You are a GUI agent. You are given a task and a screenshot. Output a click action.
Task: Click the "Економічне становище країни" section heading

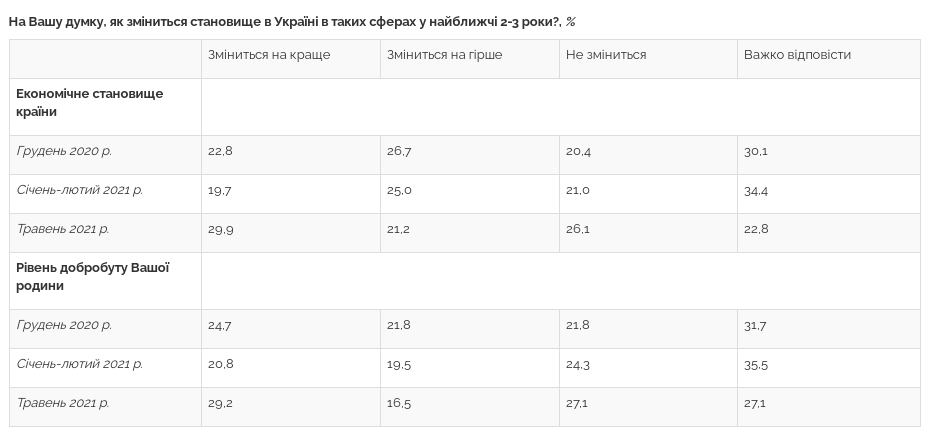point(90,102)
